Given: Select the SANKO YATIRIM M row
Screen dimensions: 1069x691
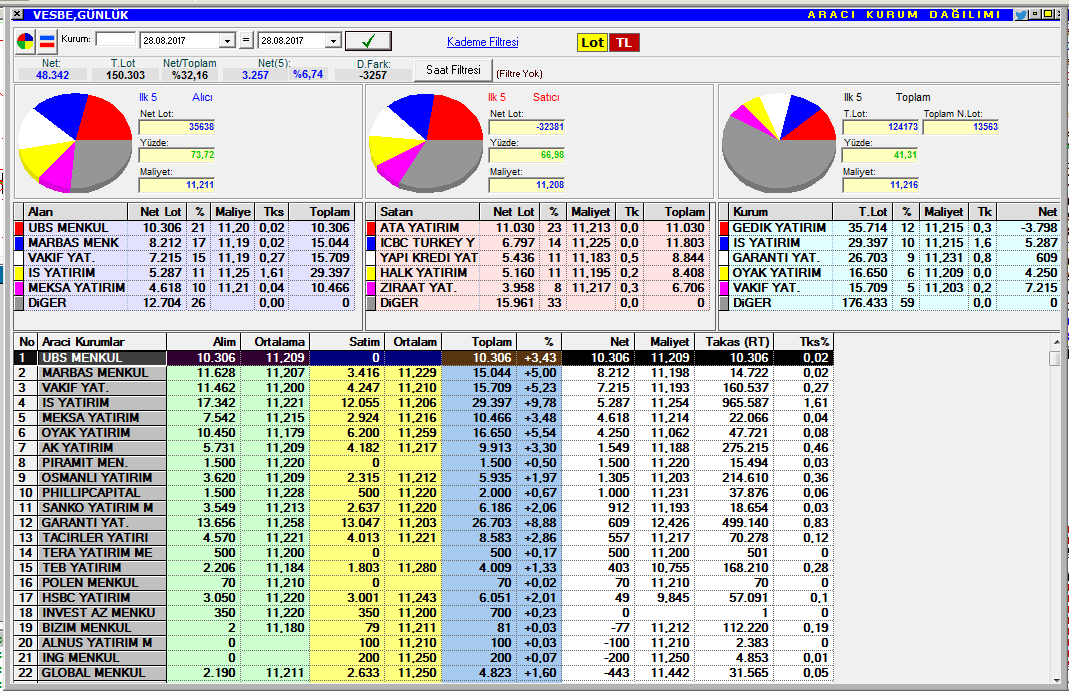Looking at the screenshot, I should tap(423, 508).
